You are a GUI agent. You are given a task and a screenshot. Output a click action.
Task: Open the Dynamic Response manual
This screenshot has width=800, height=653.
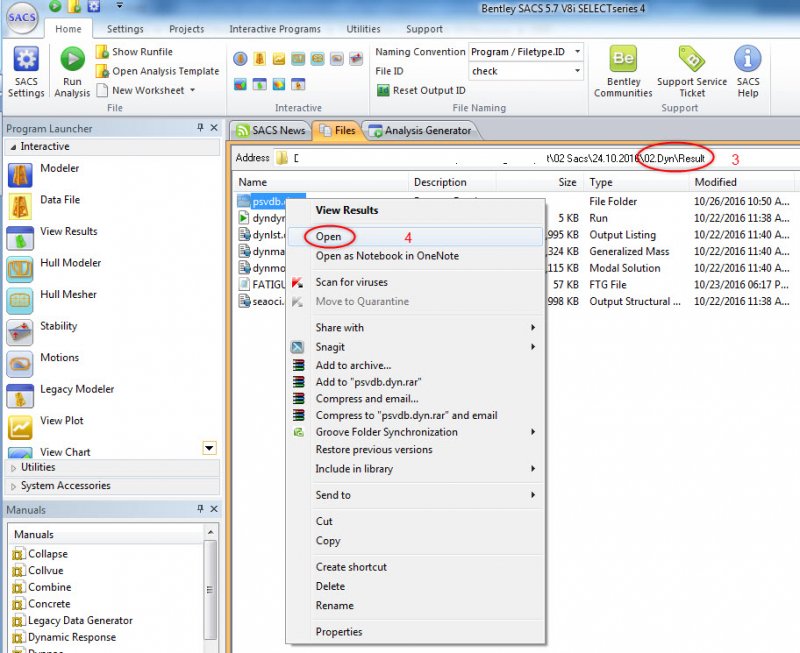64,637
